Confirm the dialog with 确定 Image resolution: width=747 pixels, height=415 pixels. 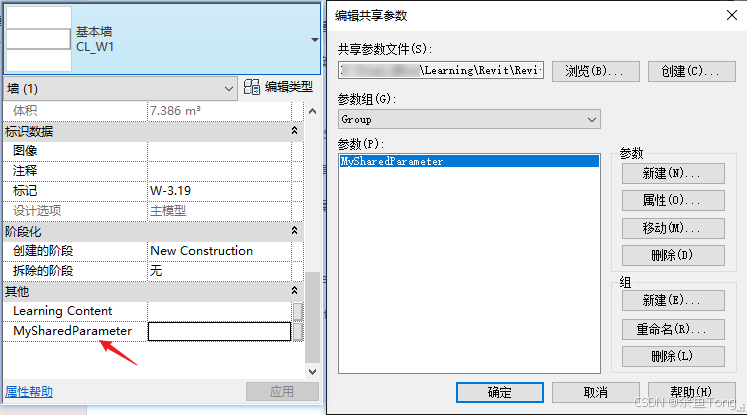coord(499,392)
